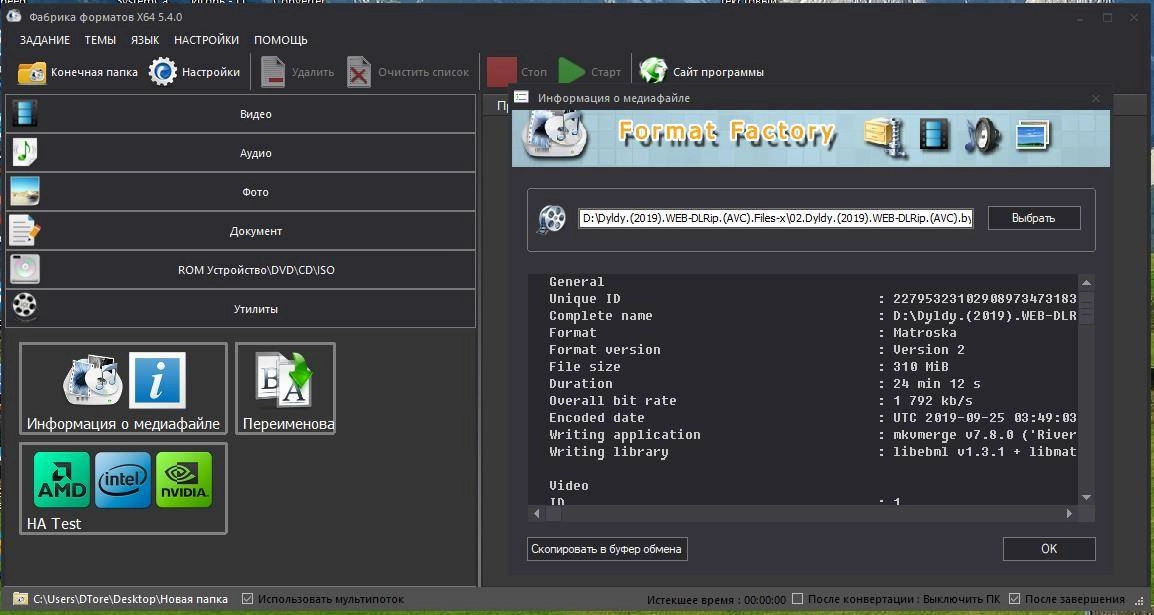Image resolution: width=1154 pixels, height=615 pixels.
Task: Click picture icon in dialog banner
Action: click(x=1033, y=136)
